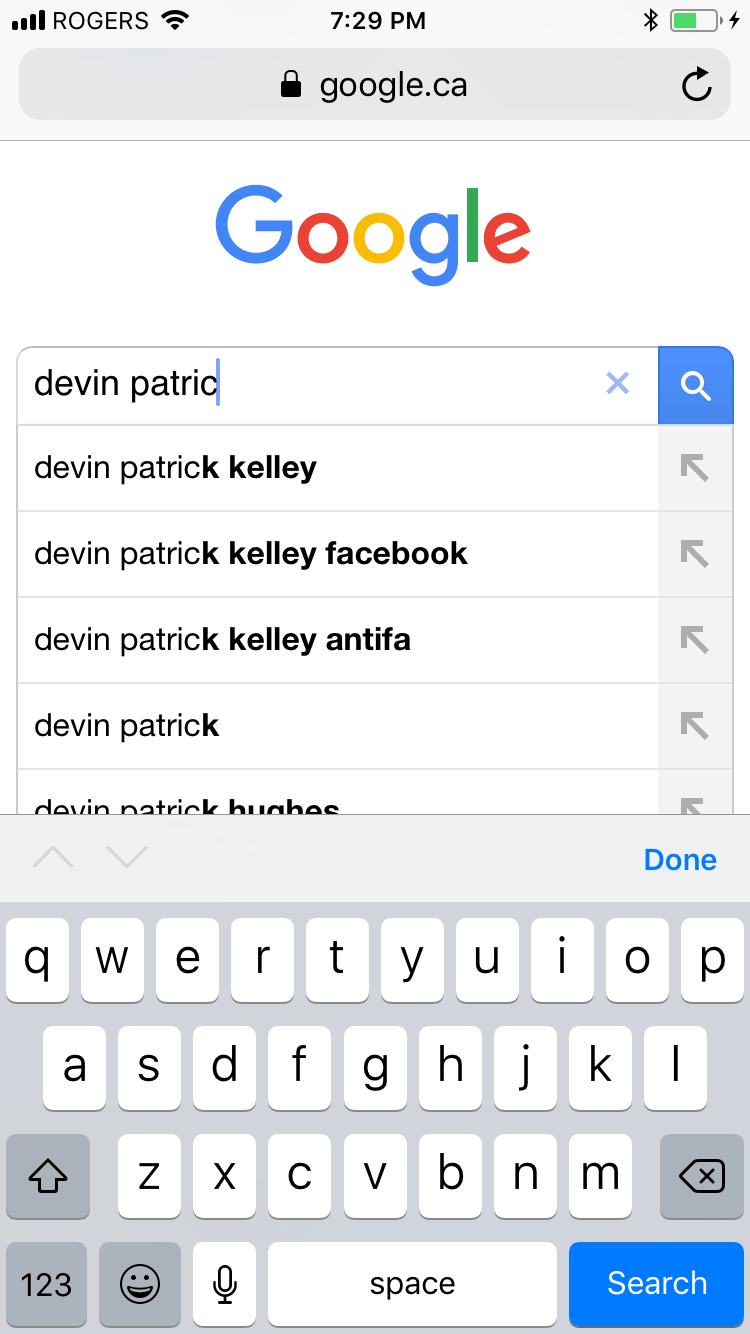750x1334 pixels.
Task: Tap the blue Search key
Action: coord(656,1284)
